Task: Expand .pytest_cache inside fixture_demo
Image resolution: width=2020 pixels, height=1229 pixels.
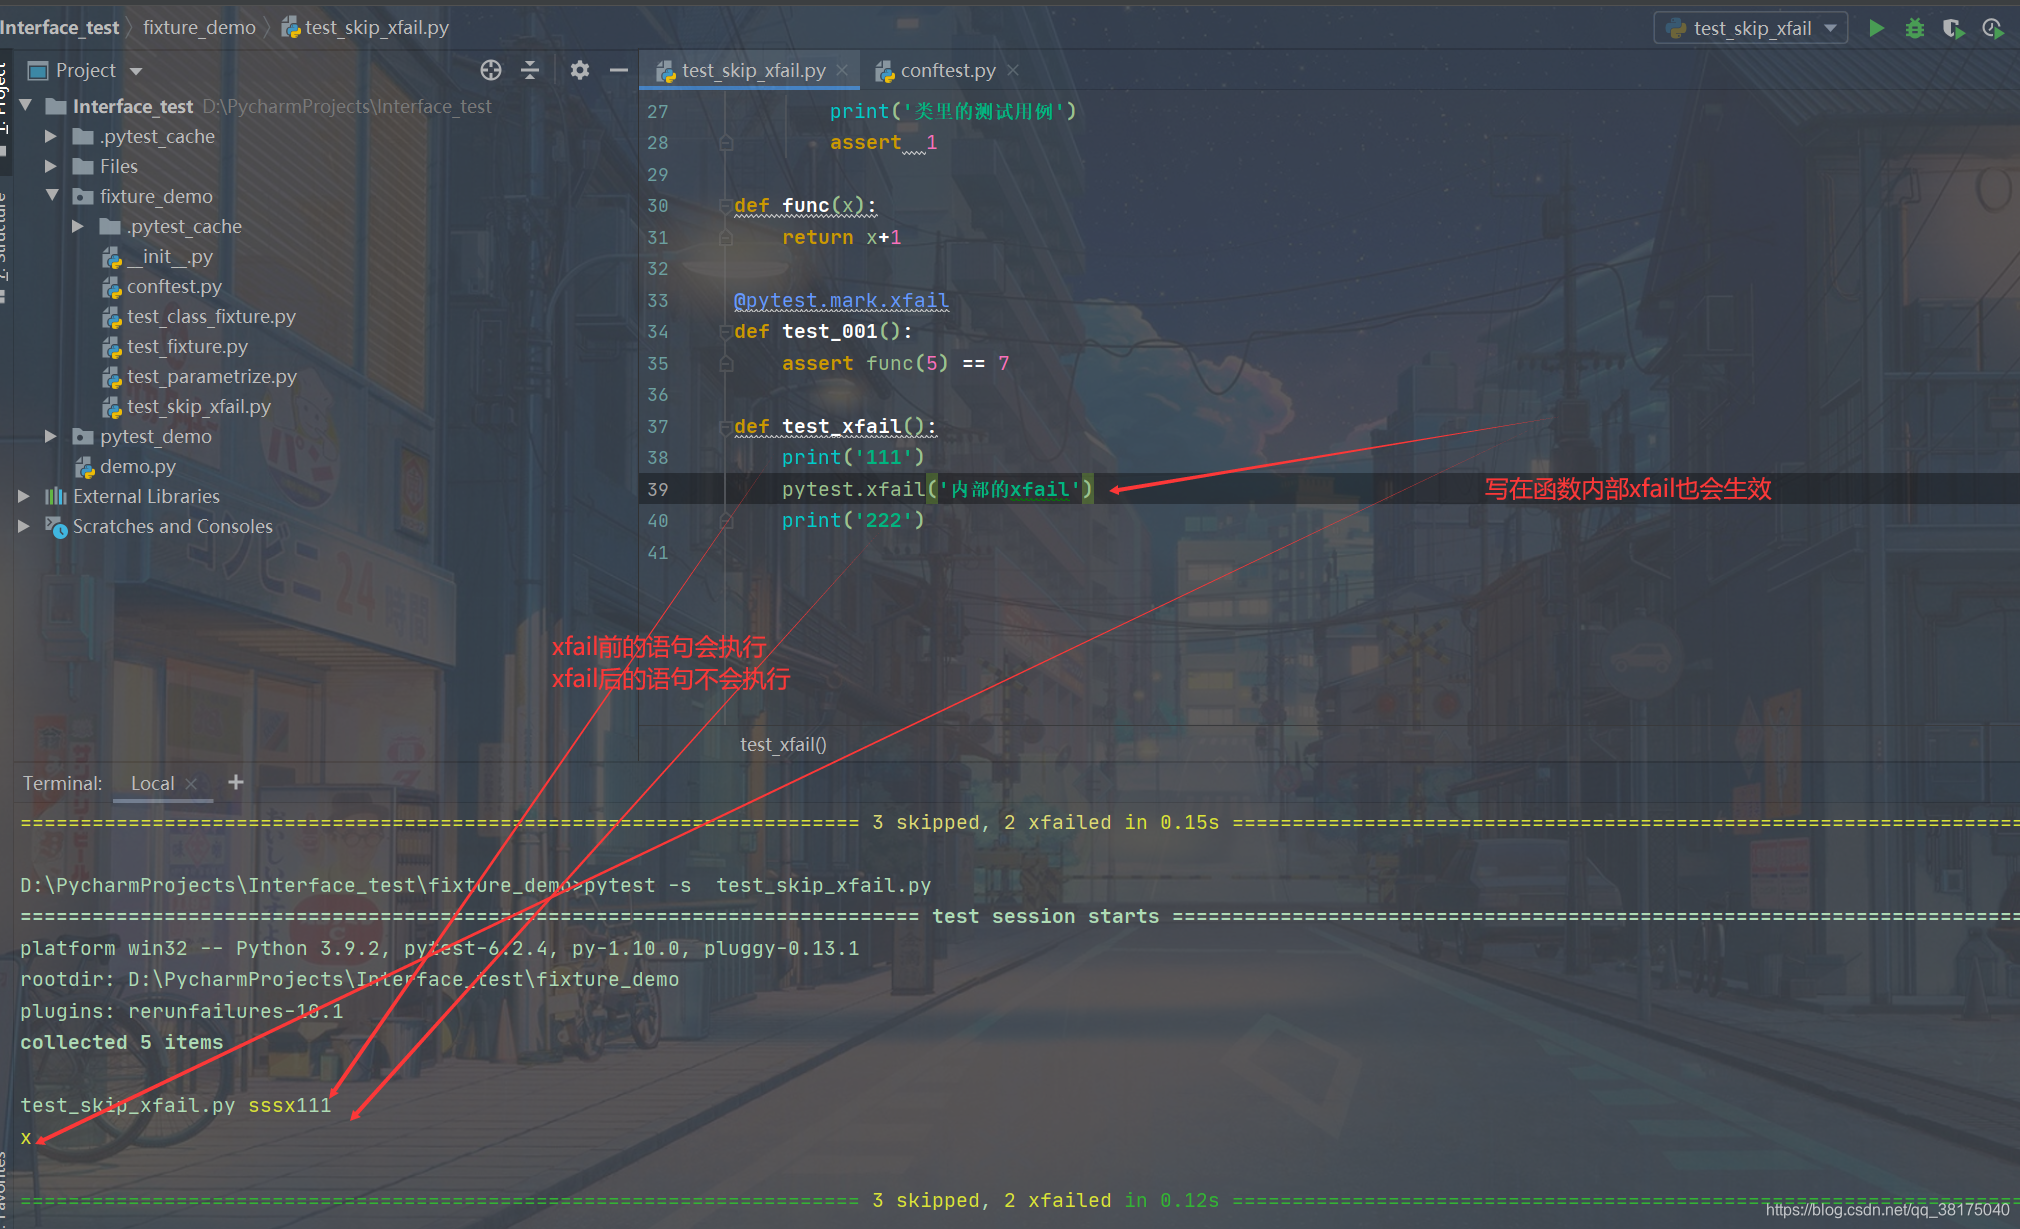Action: coord(77,226)
